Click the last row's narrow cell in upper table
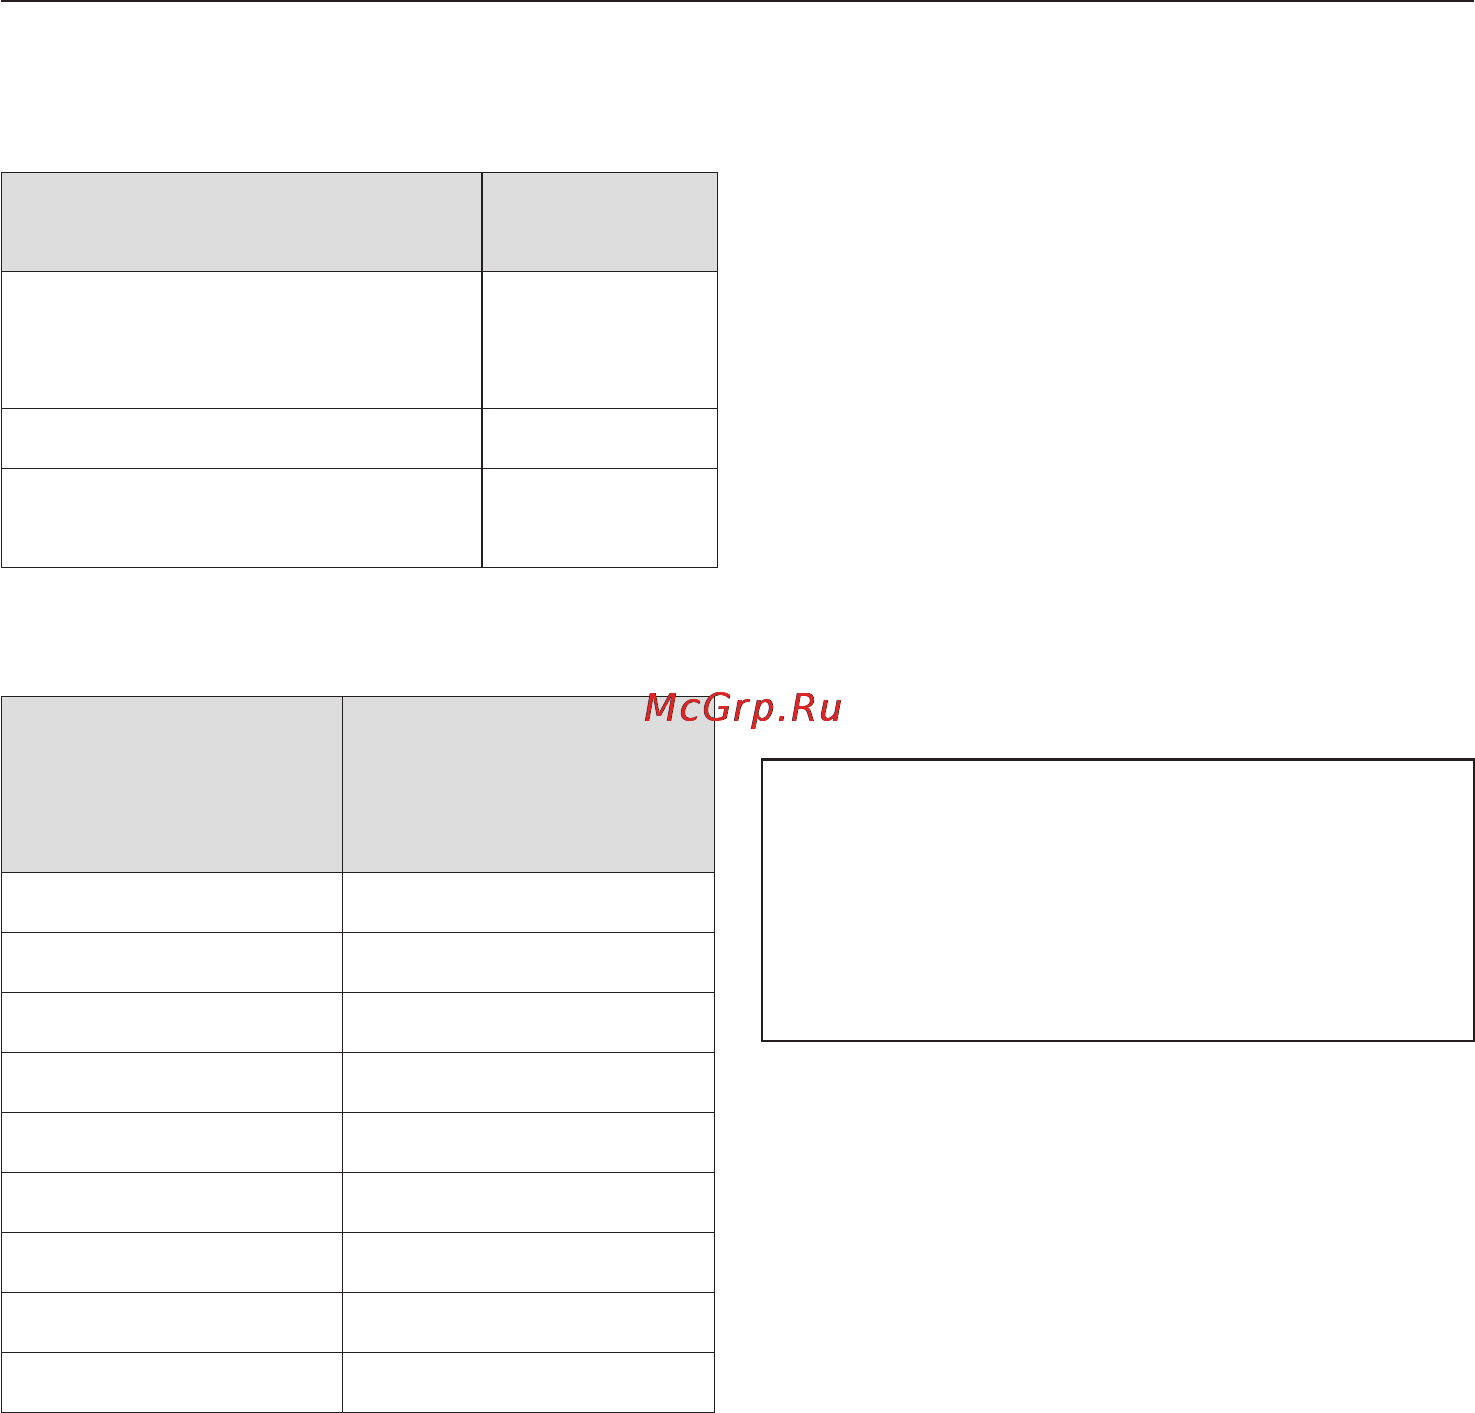The height and width of the screenshot is (1413, 1475). pos(600,518)
